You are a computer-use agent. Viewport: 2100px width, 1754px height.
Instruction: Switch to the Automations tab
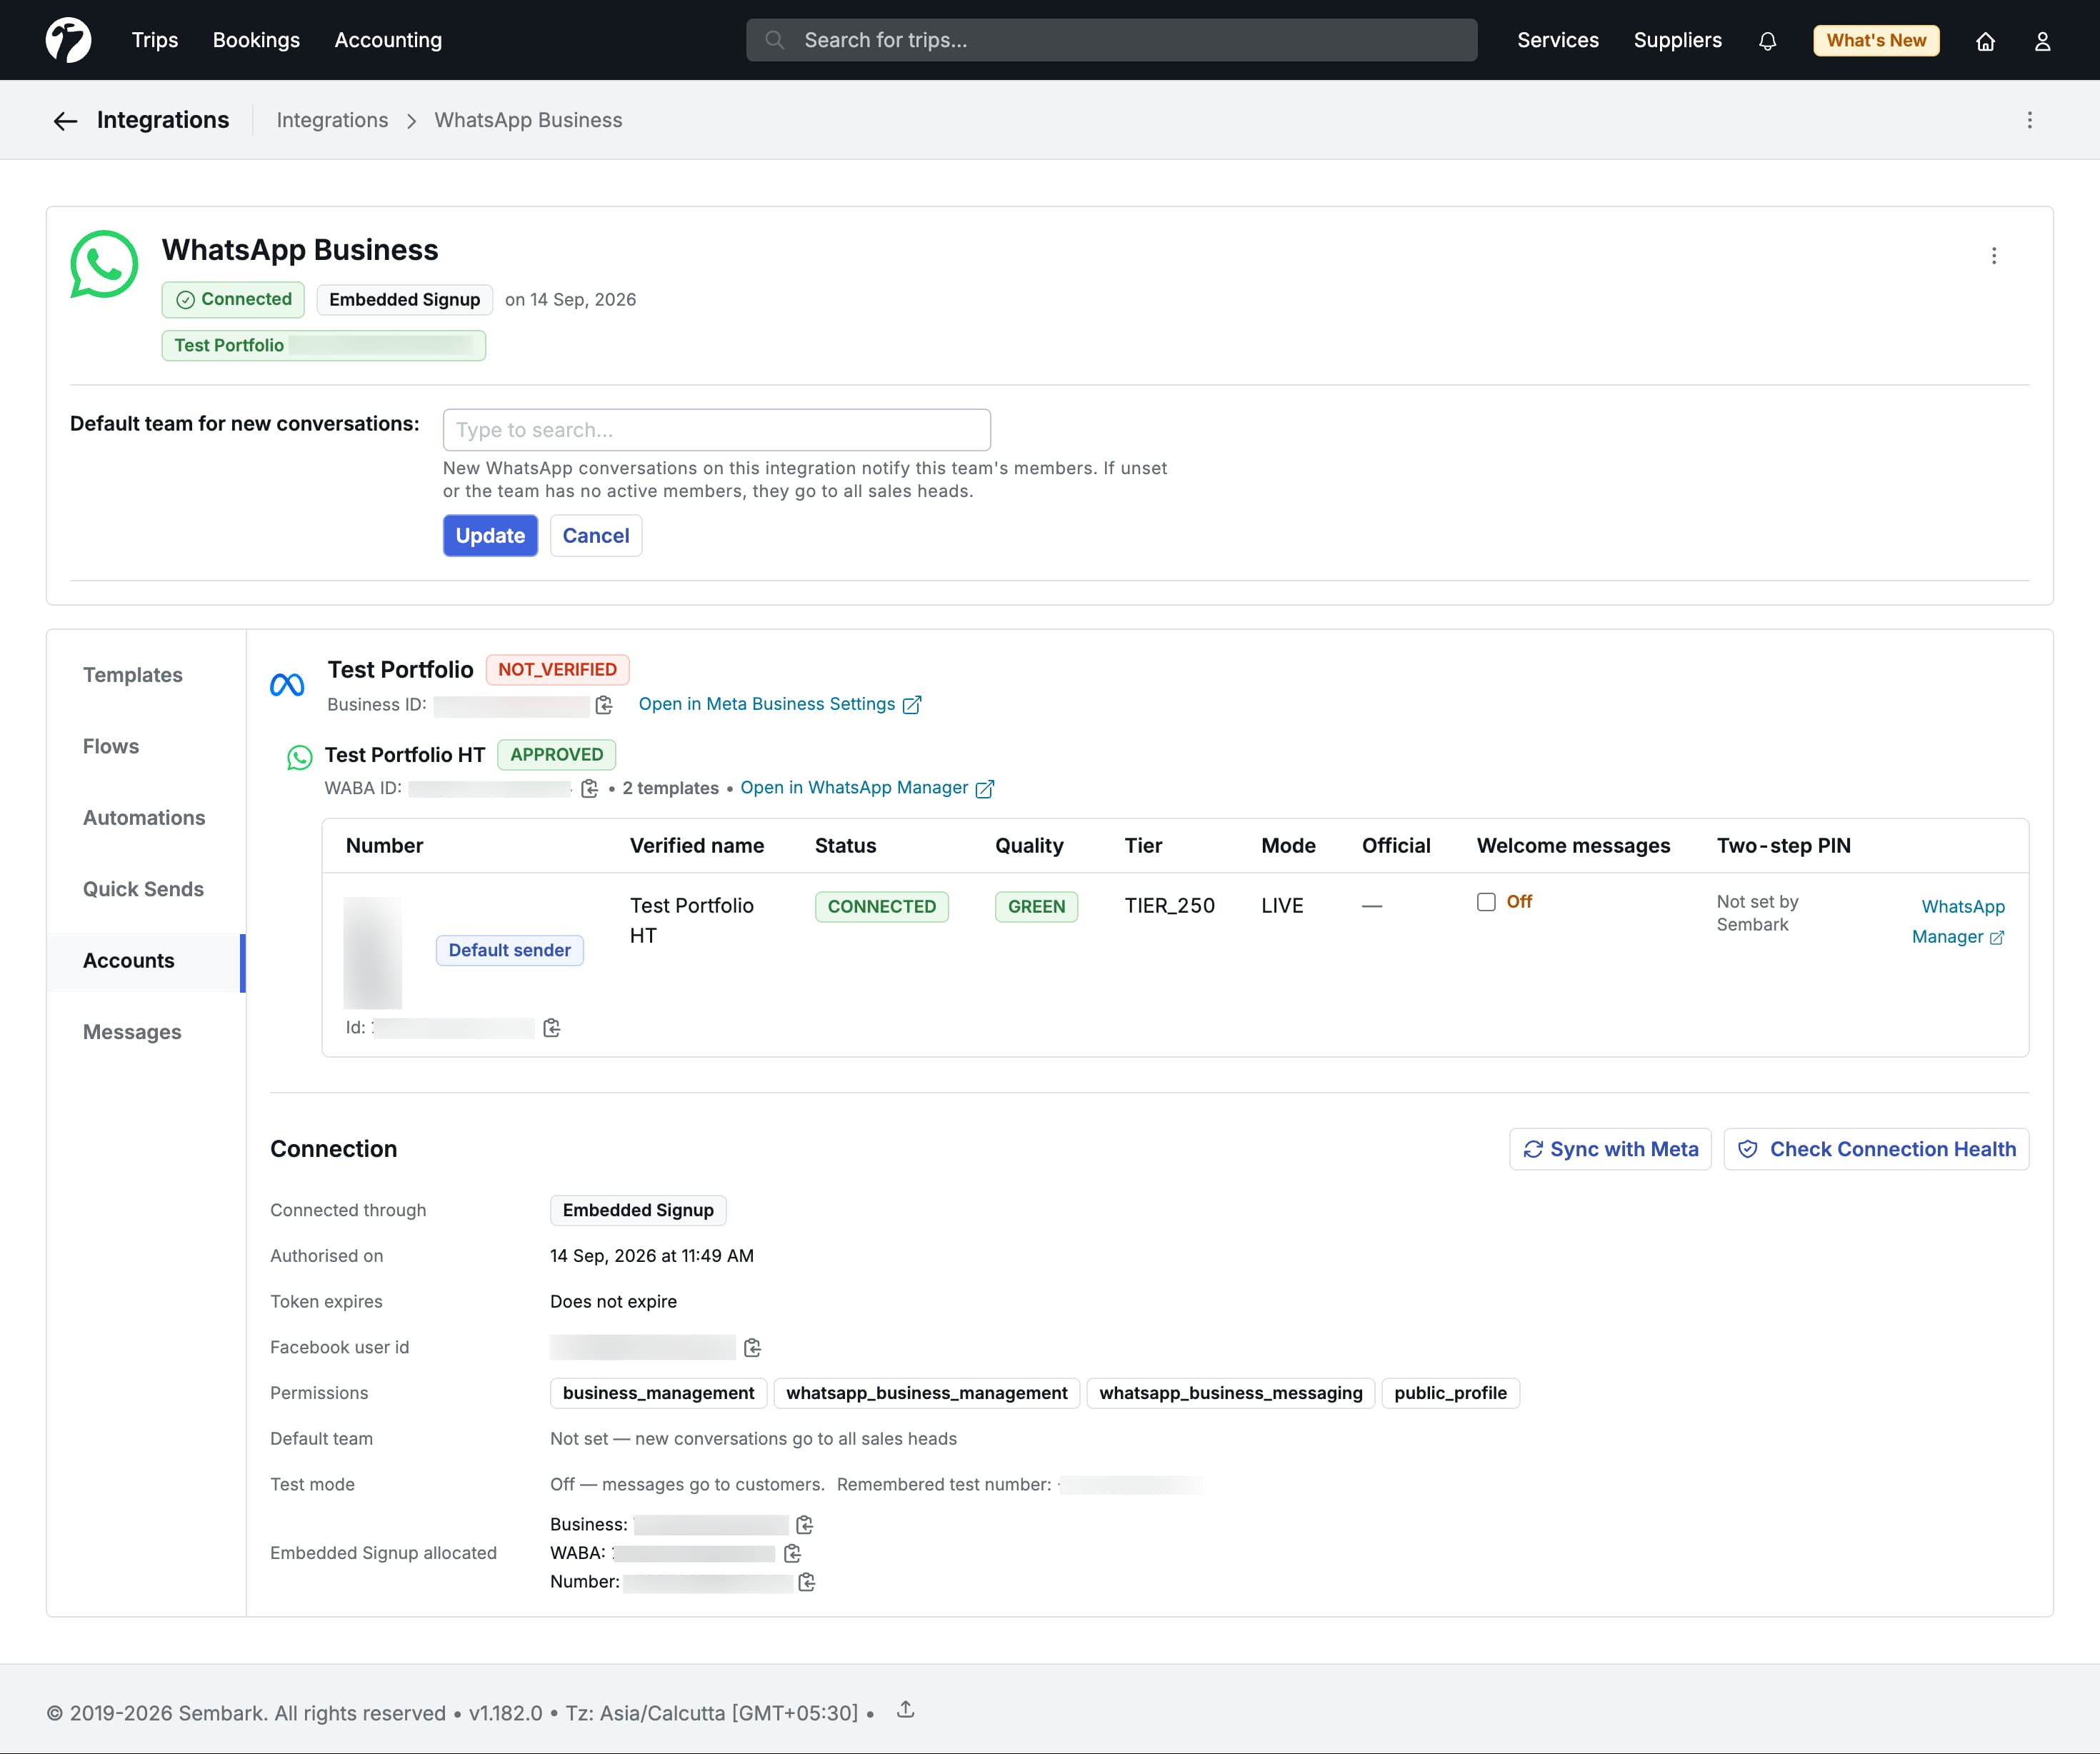pos(144,818)
